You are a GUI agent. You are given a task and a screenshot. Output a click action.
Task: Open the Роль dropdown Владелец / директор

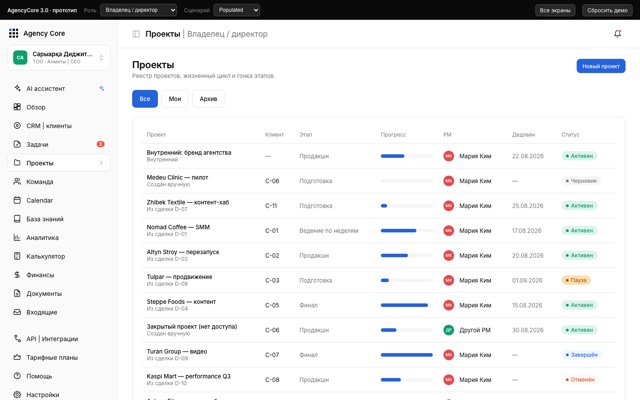139,10
